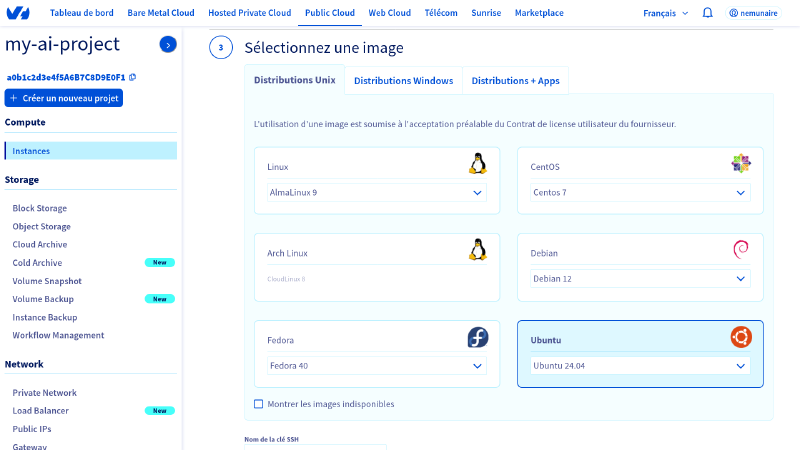The height and width of the screenshot is (450, 800).
Task: Switch to the Distributions Windows tab
Action: pyautogui.click(x=403, y=81)
